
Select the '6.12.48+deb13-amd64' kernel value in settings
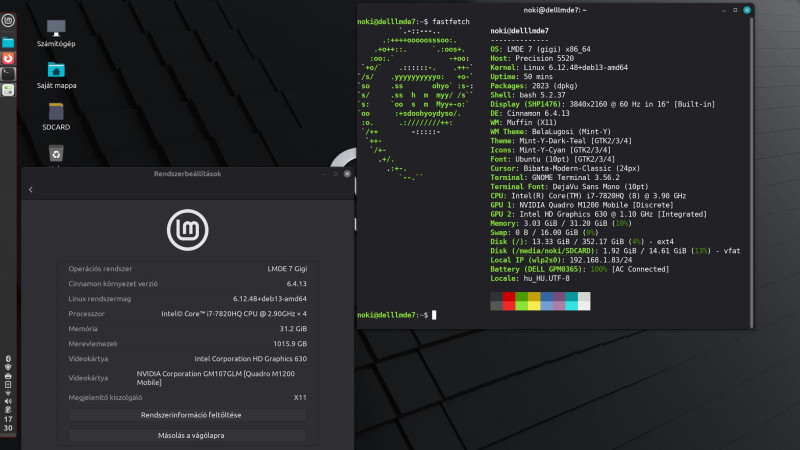pyautogui.click(x=270, y=299)
